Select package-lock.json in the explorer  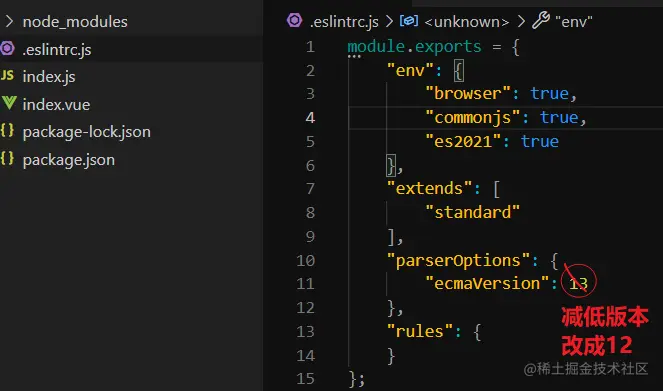pos(87,132)
